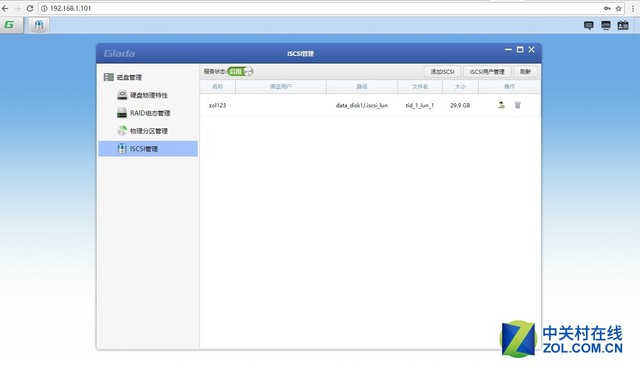Click the 添加ISCSI button
The height and width of the screenshot is (369, 640).
coord(442,72)
